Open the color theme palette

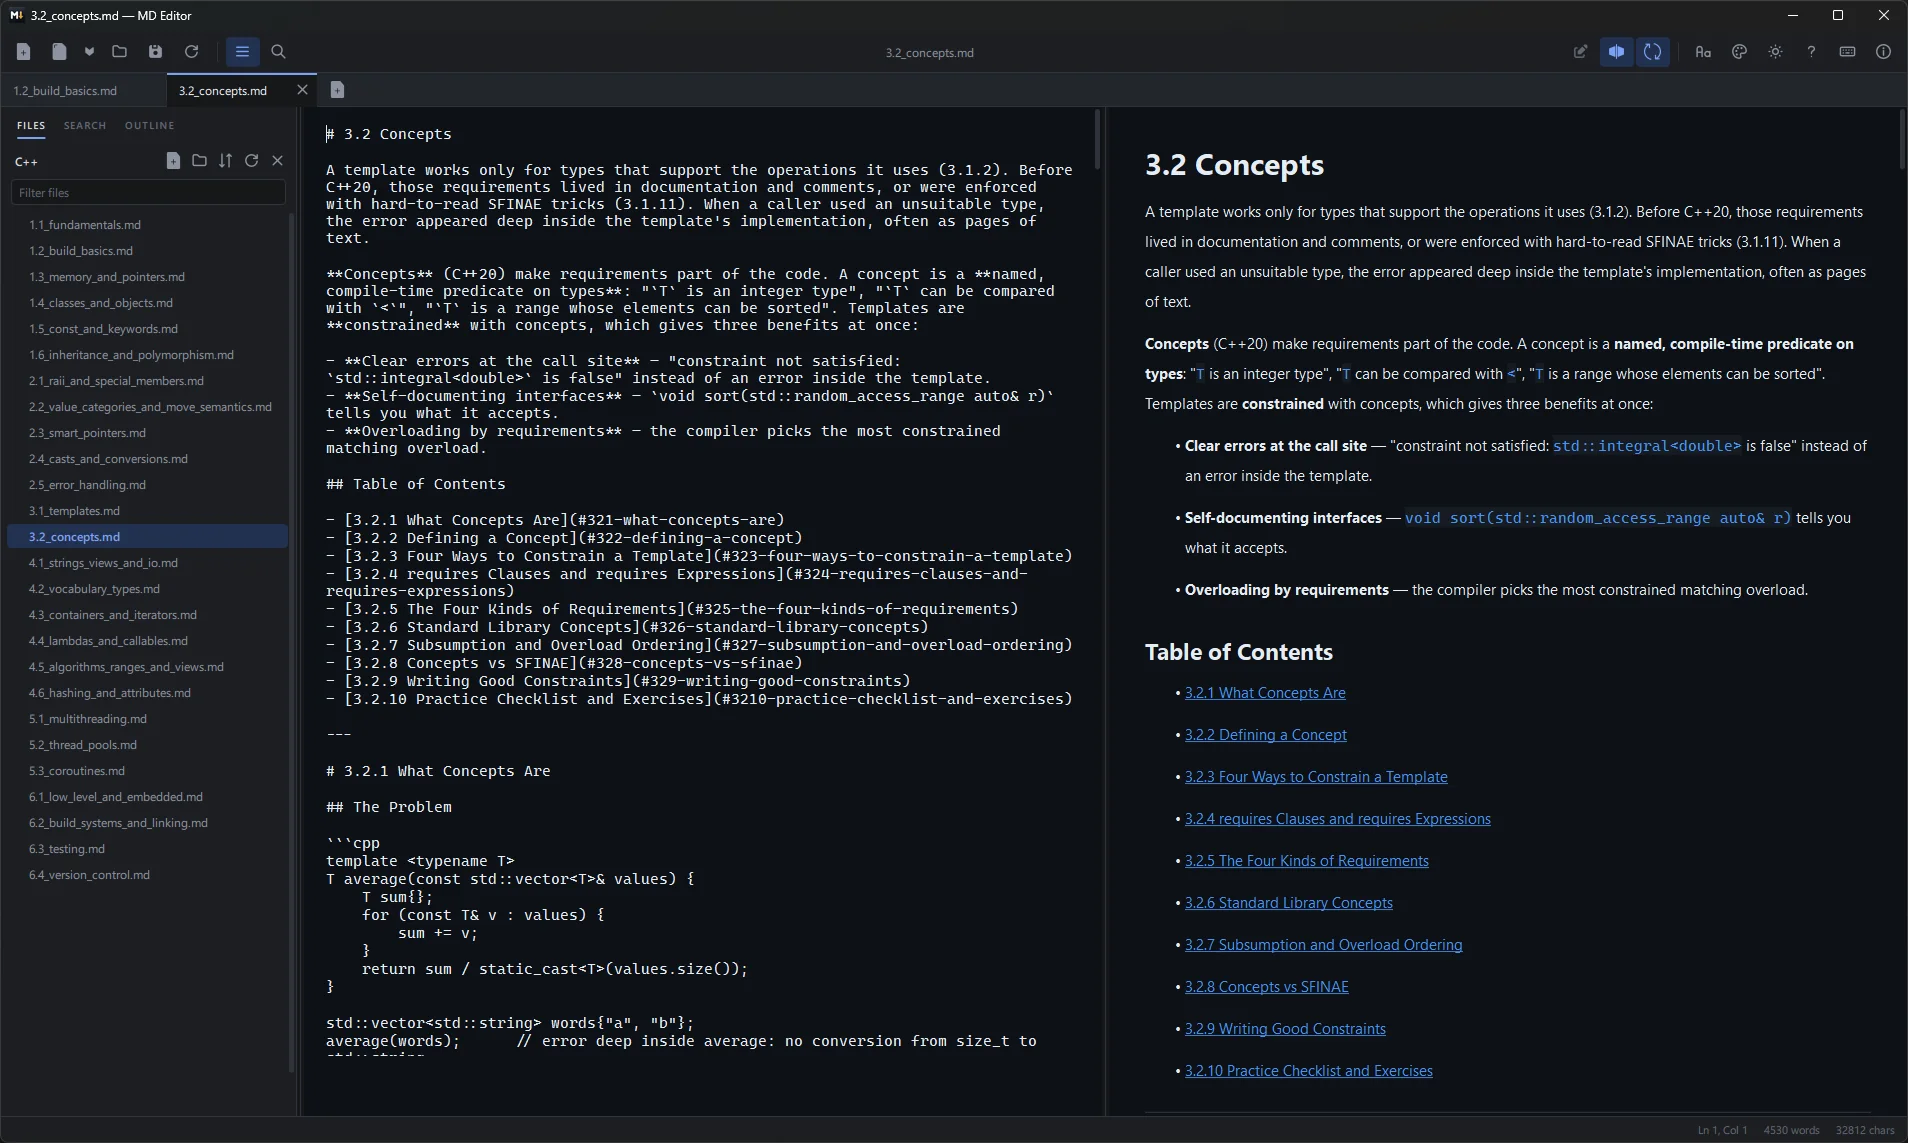[x=1739, y=52]
